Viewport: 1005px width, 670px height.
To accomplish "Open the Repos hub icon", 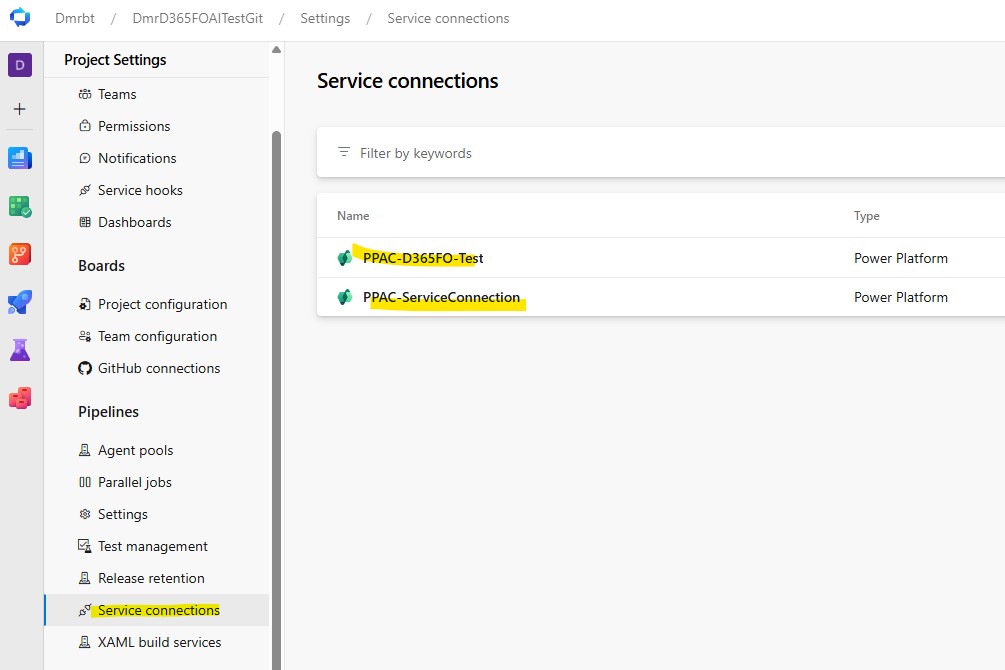I will click(20, 255).
